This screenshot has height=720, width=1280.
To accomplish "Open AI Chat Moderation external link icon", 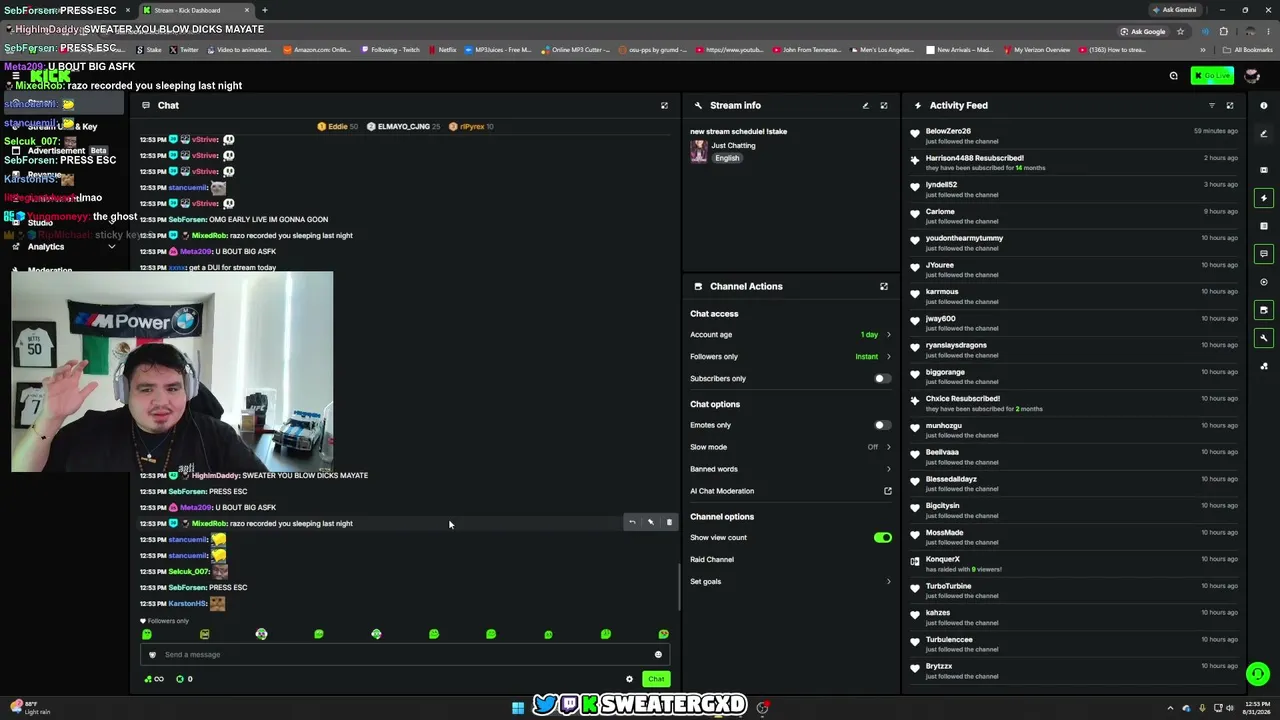I will click(x=887, y=491).
